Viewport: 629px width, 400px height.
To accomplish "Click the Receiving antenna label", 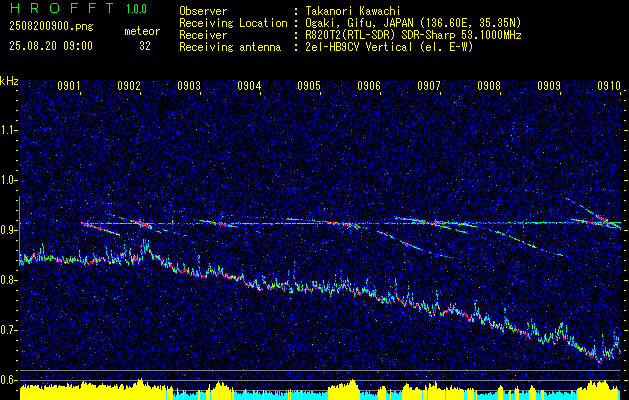I will tap(230, 47).
